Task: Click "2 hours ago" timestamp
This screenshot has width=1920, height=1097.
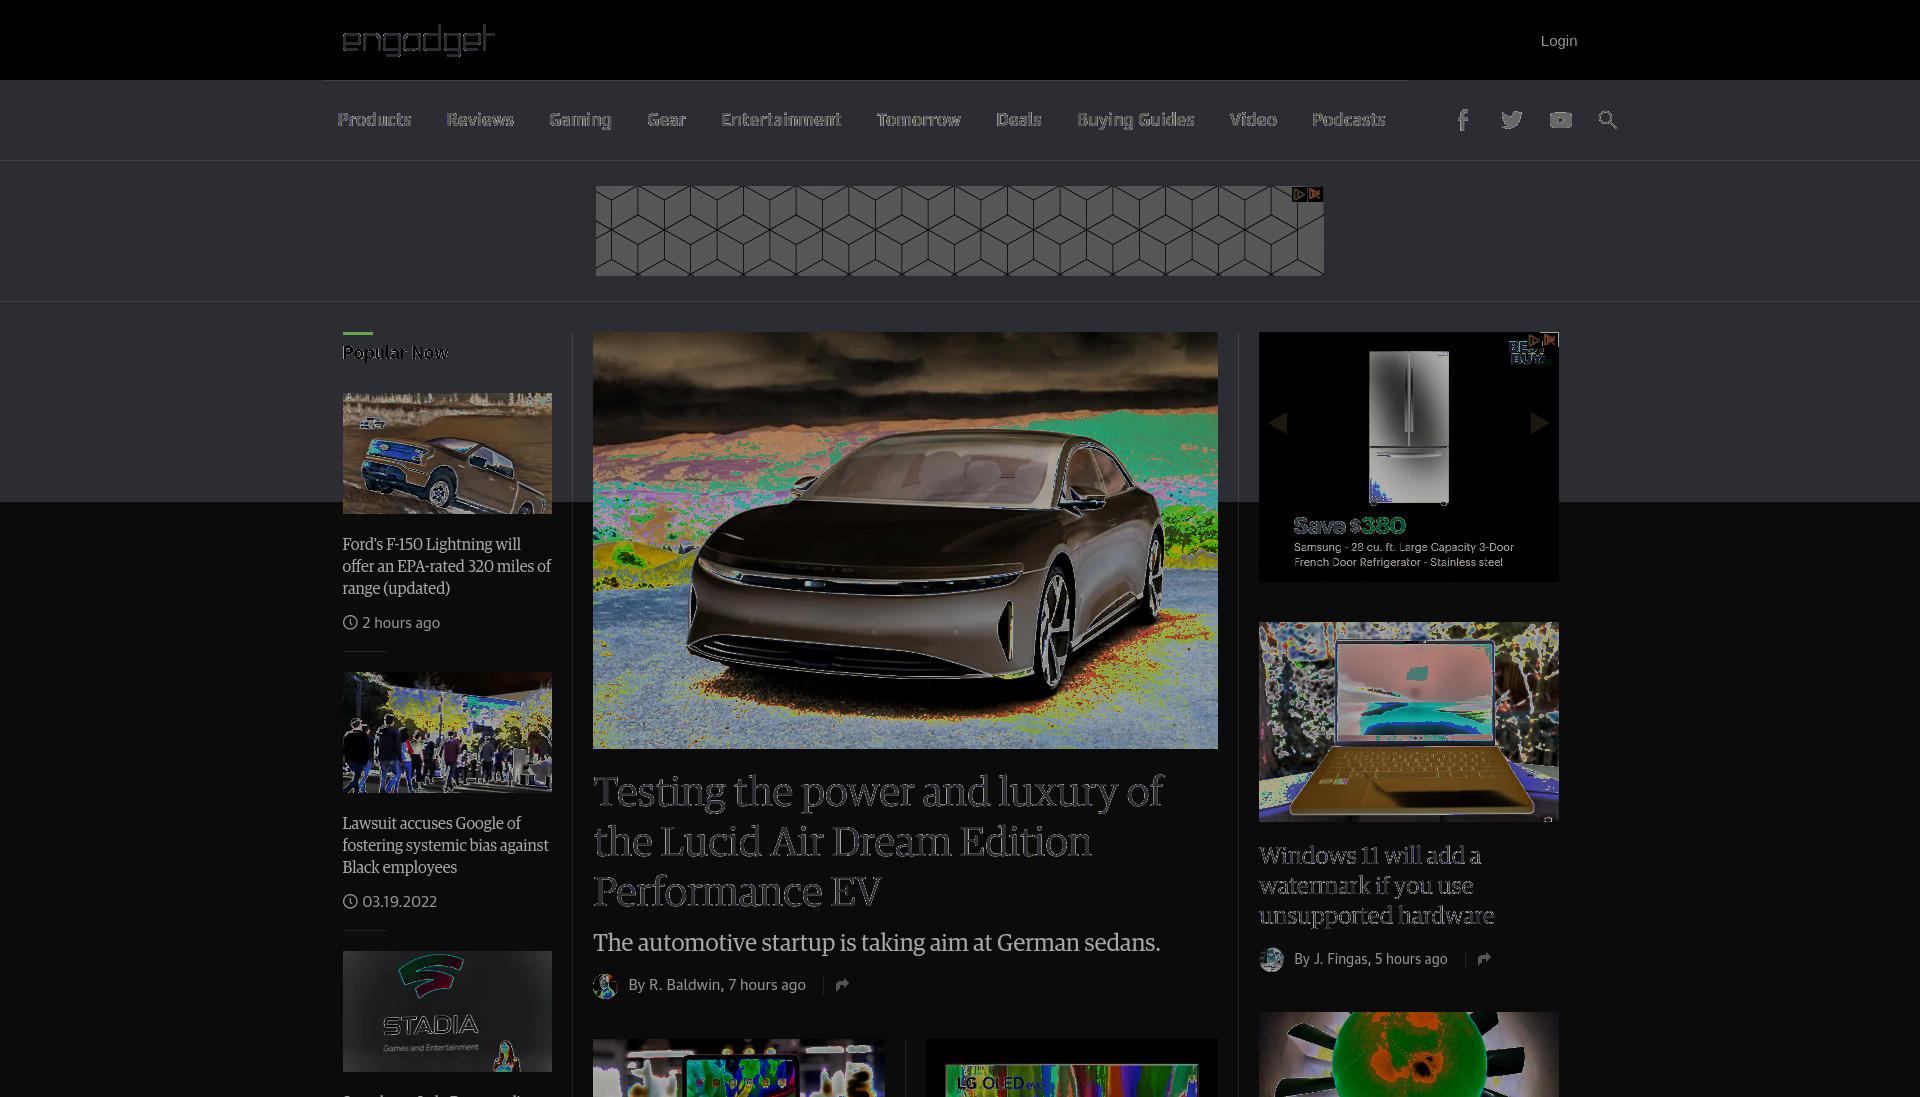Action: click(x=401, y=623)
